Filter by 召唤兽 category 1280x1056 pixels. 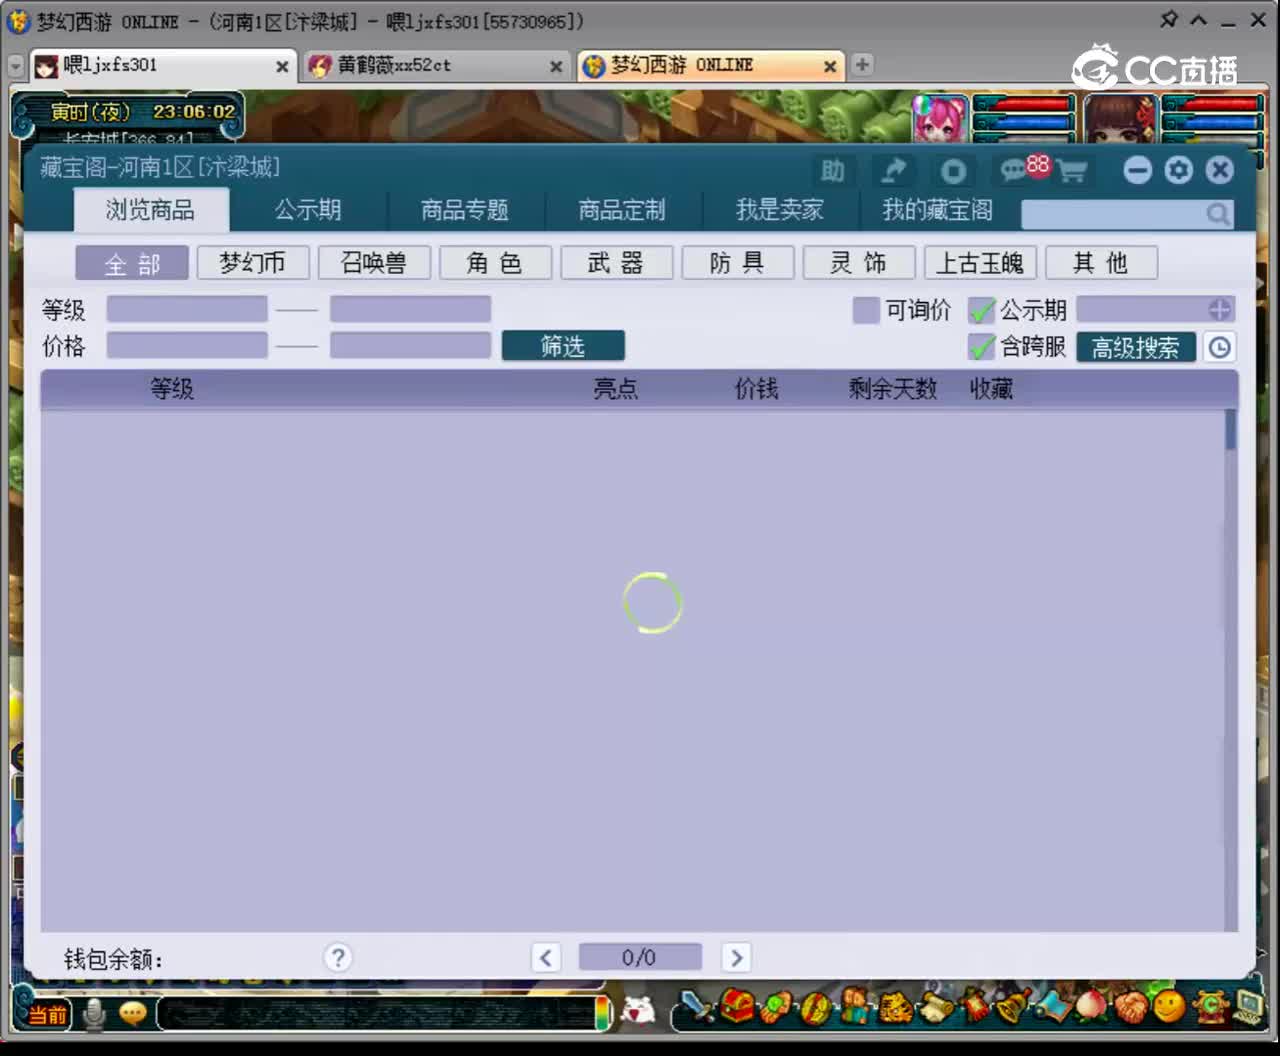coord(374,263)
